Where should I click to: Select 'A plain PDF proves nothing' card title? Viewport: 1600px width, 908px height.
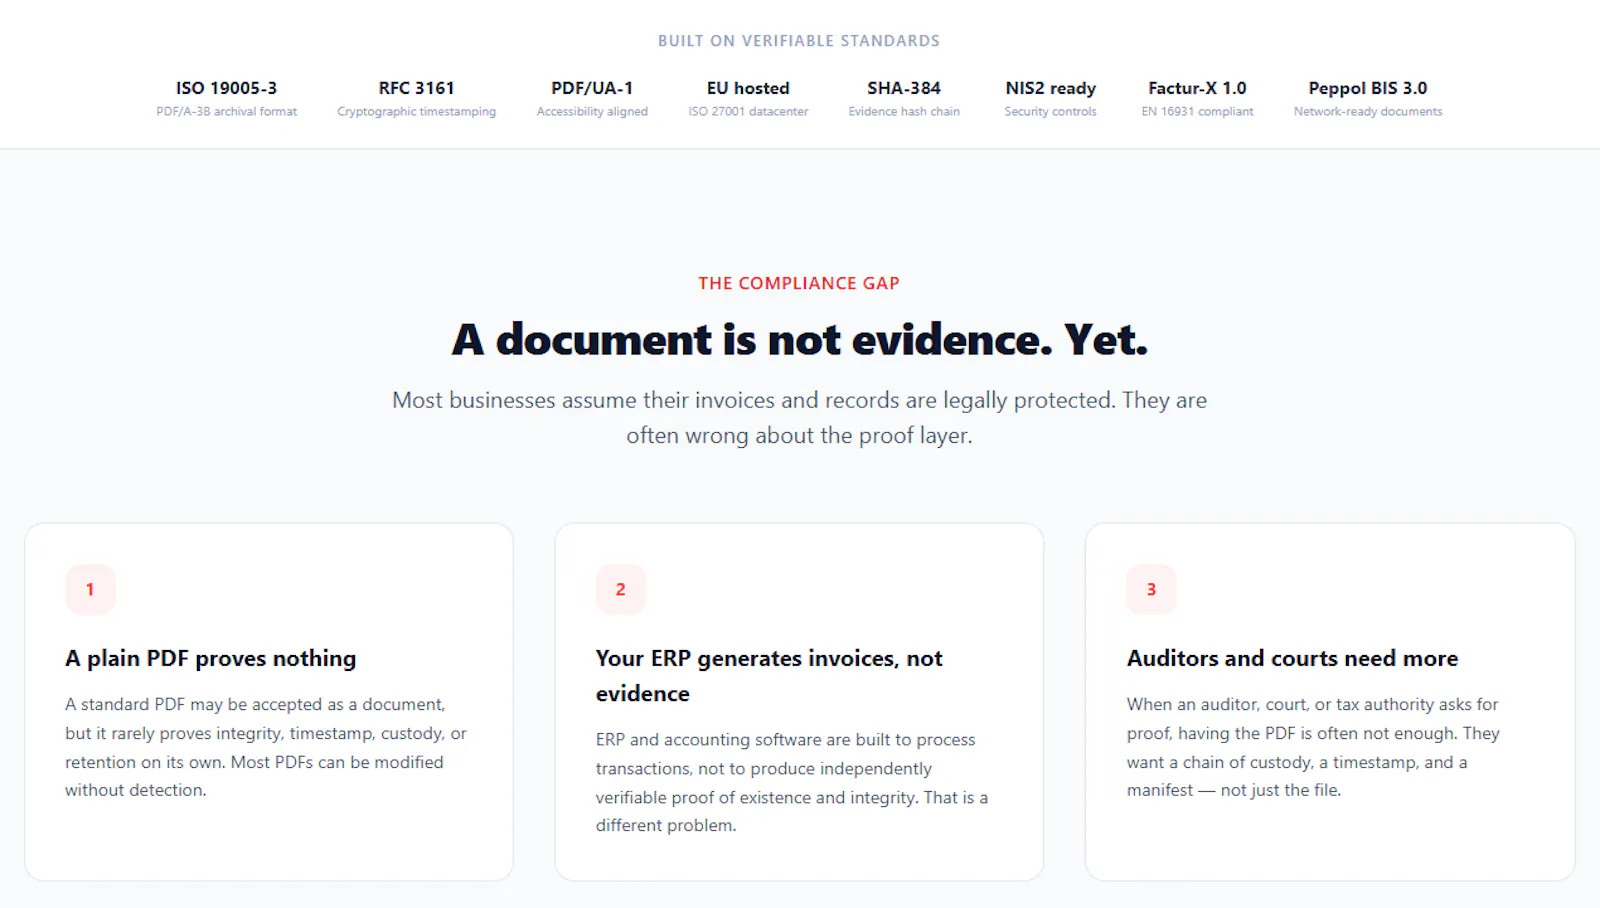(x=211, y=658)
